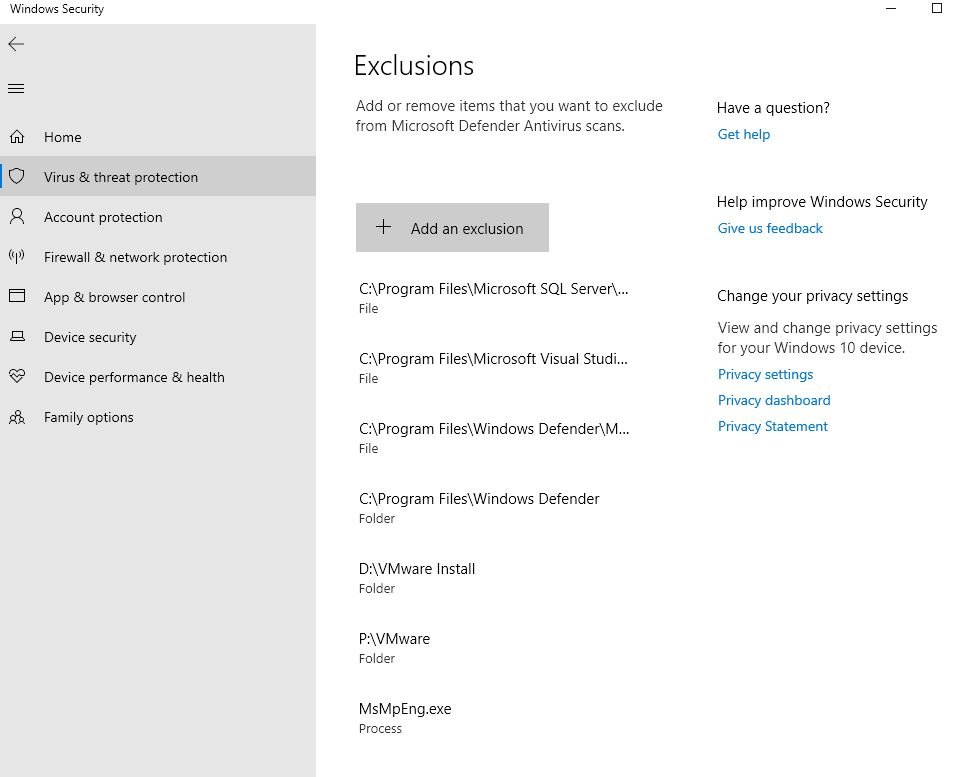Click the back arrow navigation button
The image size is (961, 777).
[16, 44]
